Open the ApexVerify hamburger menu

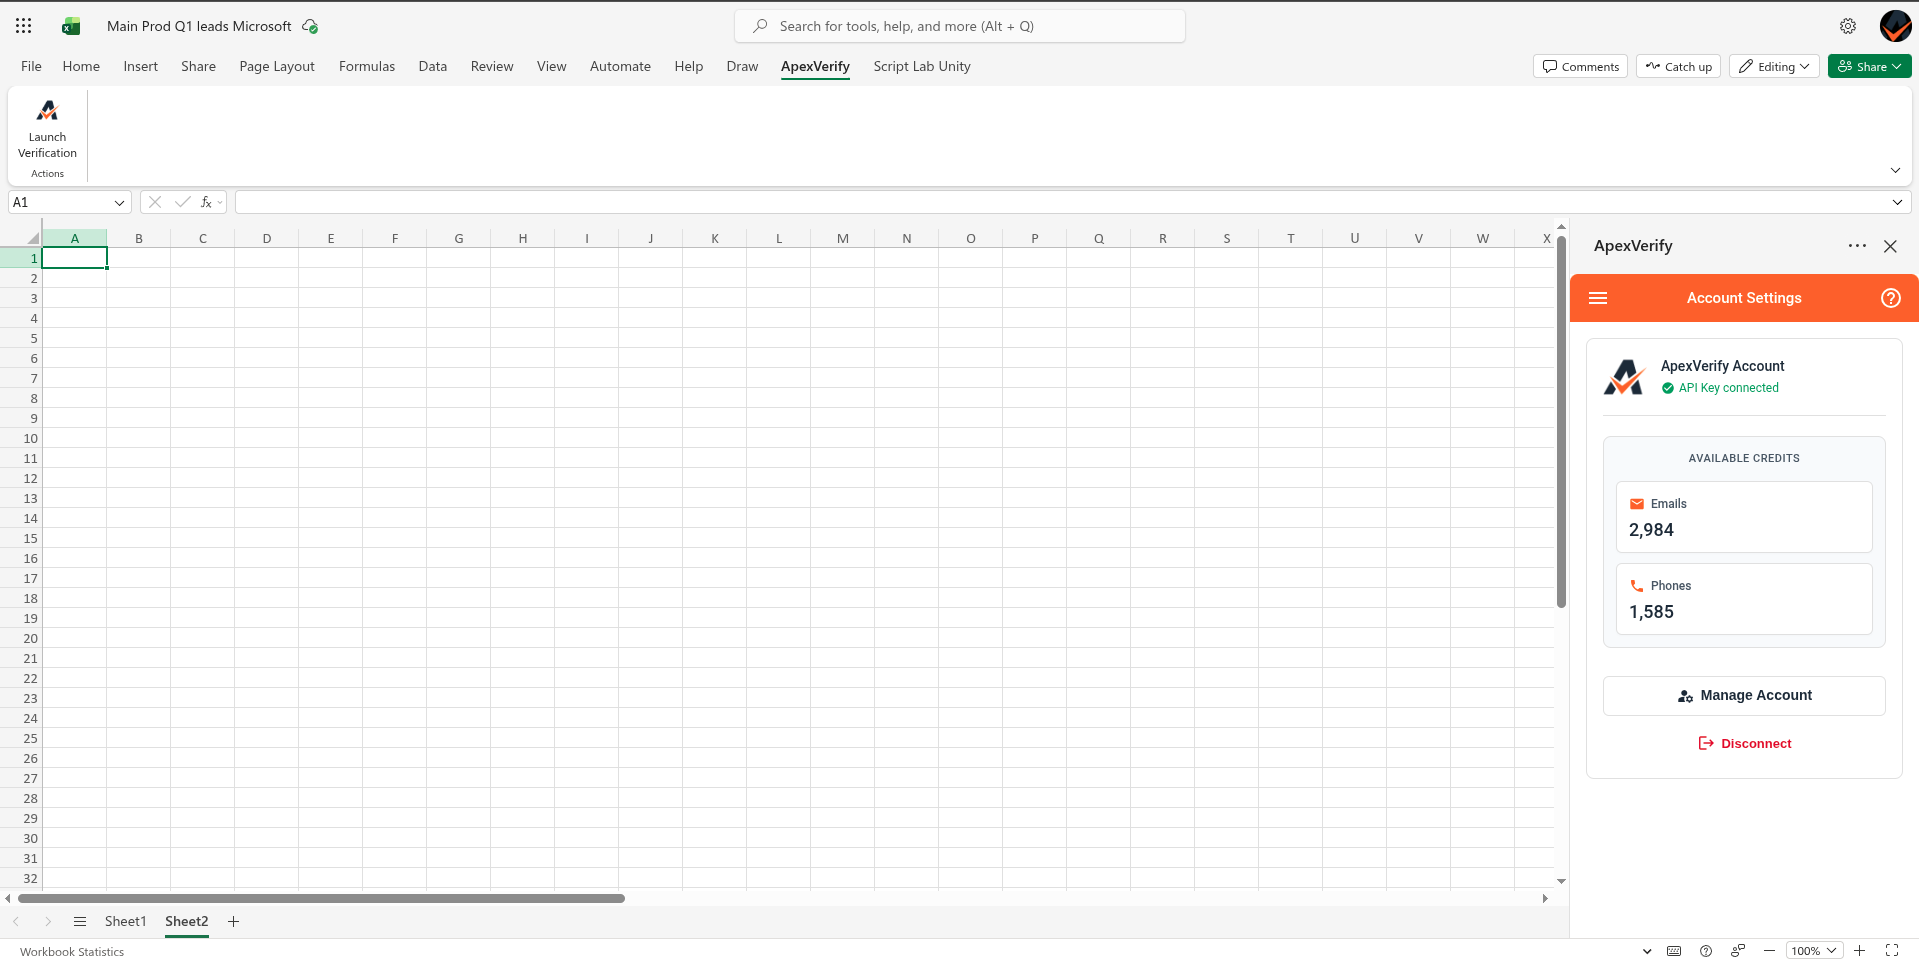tap(1598, 298)
